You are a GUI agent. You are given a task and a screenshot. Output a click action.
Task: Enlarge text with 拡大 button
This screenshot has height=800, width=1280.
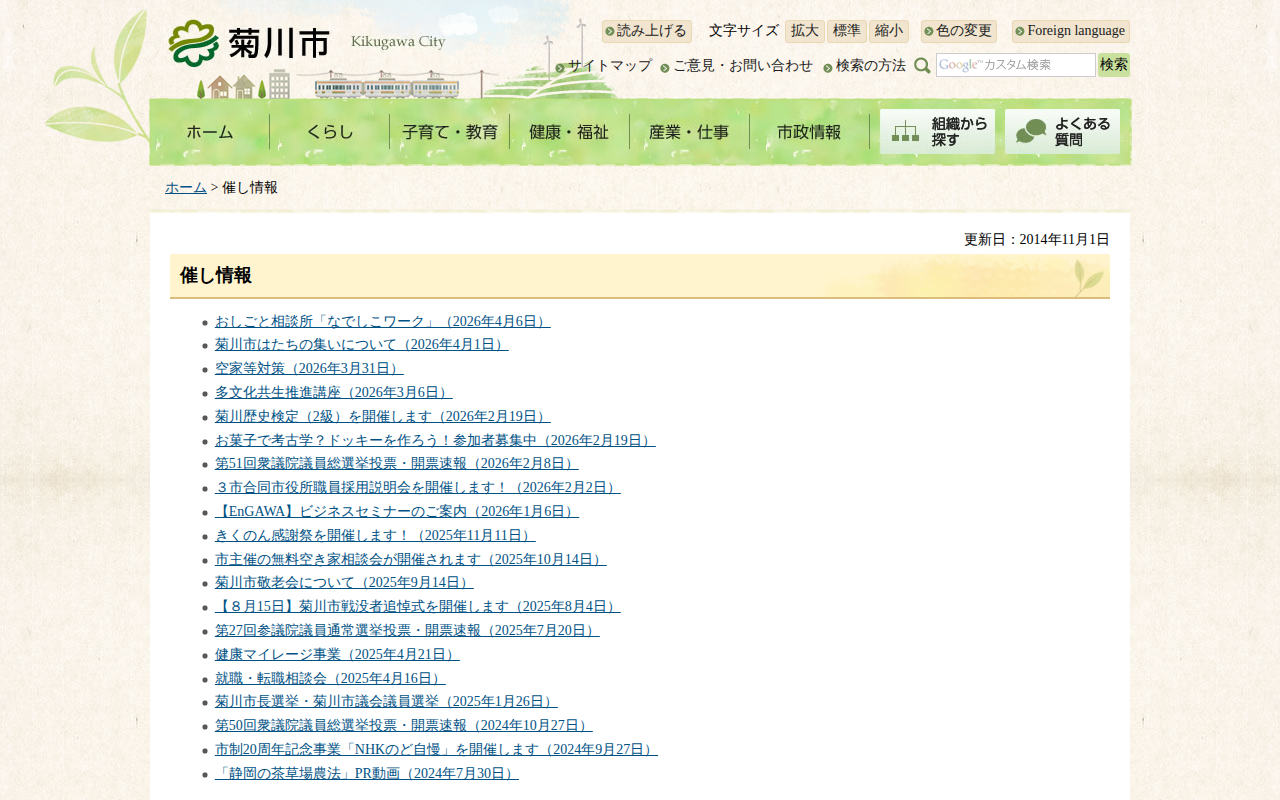[x=805, y=31]
